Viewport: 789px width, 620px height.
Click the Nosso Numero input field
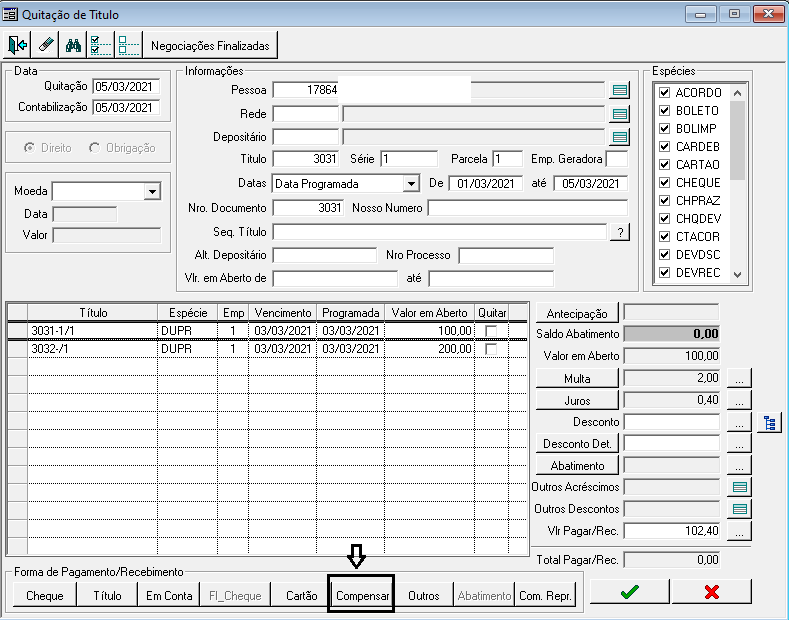click(x=528, y=208)
